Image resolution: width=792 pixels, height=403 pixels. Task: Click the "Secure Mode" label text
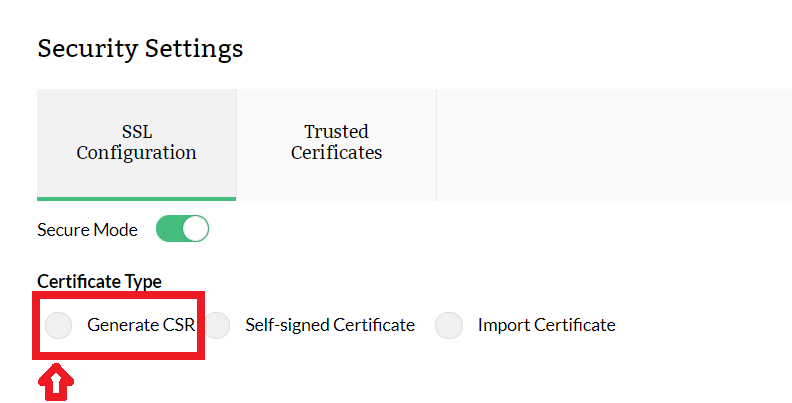click(87, 229)
